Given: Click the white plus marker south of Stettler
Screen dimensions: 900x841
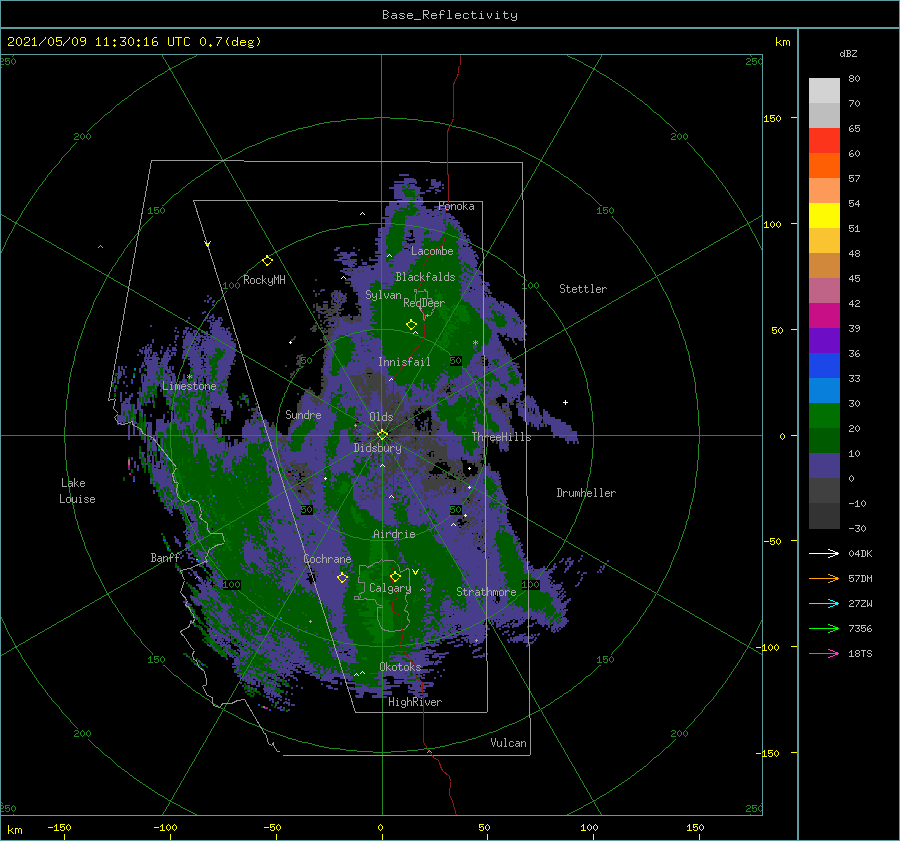Looking at the screenshot, I should [565, 402].
